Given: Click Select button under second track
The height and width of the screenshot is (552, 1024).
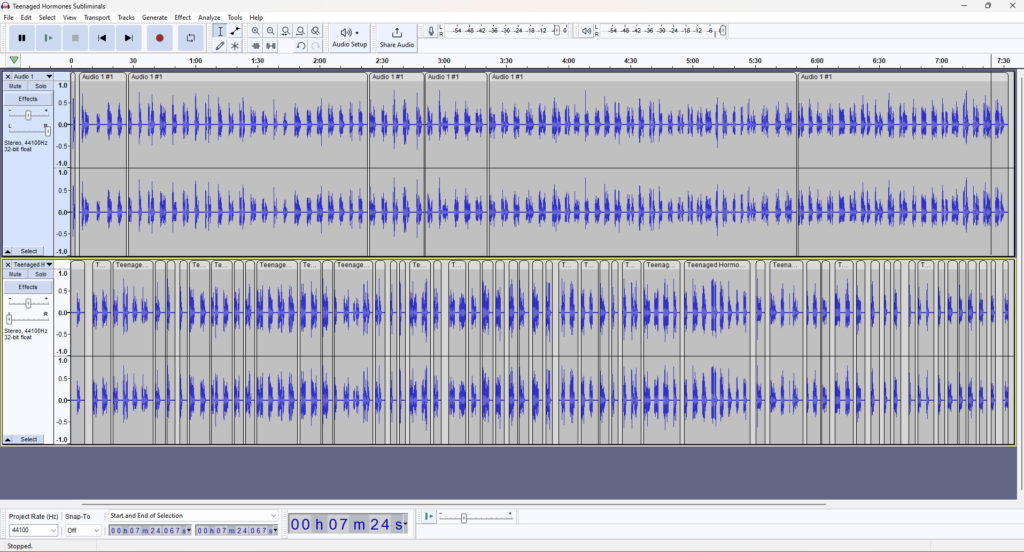Looking at the screenshot, I should 29,439.
